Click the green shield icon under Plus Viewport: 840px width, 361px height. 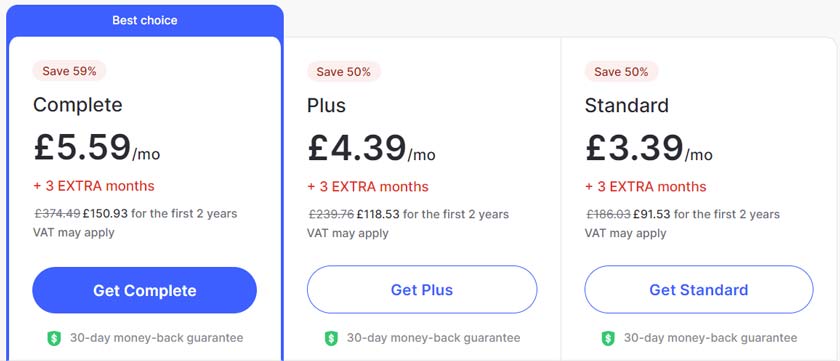(331, 338)
